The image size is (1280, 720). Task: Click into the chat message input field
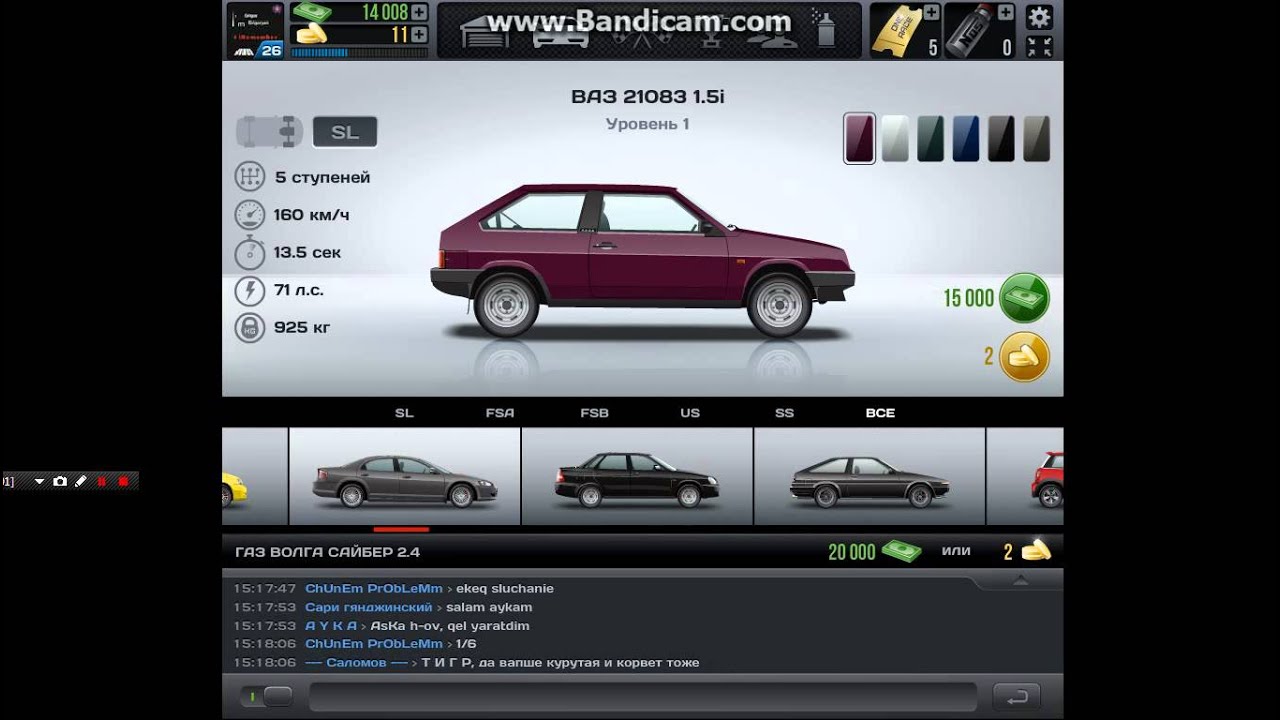click(643, 697)
